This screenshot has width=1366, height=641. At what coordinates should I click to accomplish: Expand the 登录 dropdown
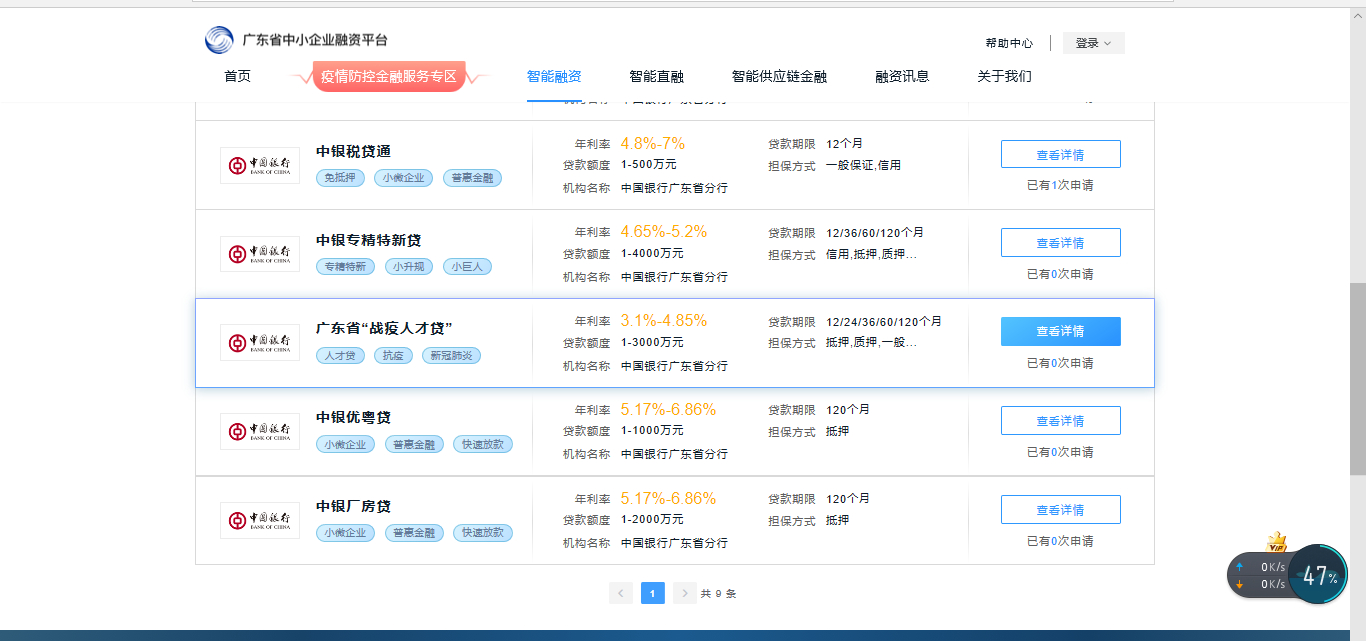point(1093,43)
